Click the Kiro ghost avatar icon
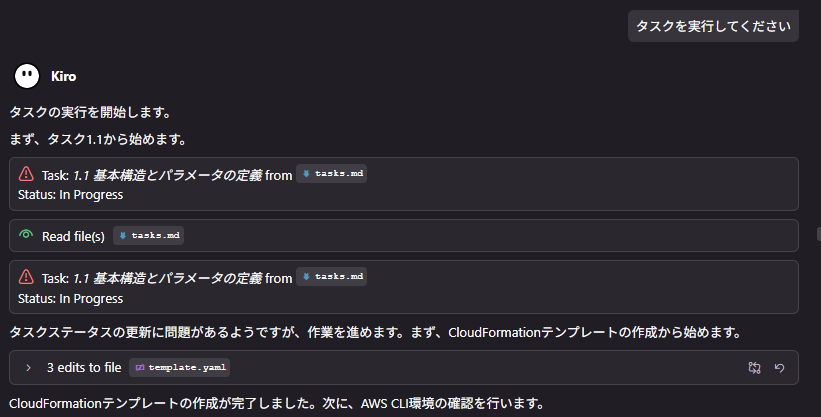This screenshot has height=417, width=821. point(27,76)
